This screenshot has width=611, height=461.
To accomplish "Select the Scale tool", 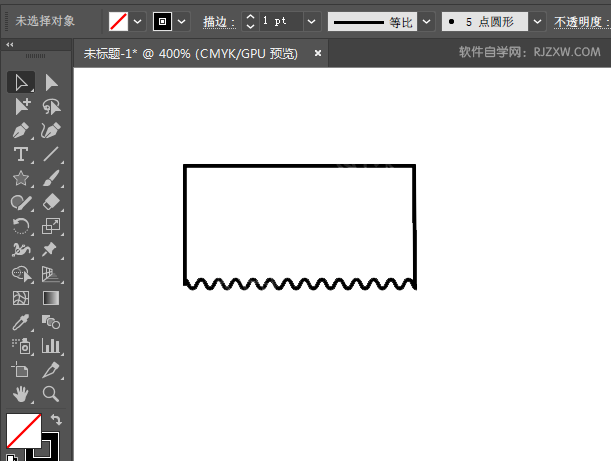I will click(x=51, y=226).
